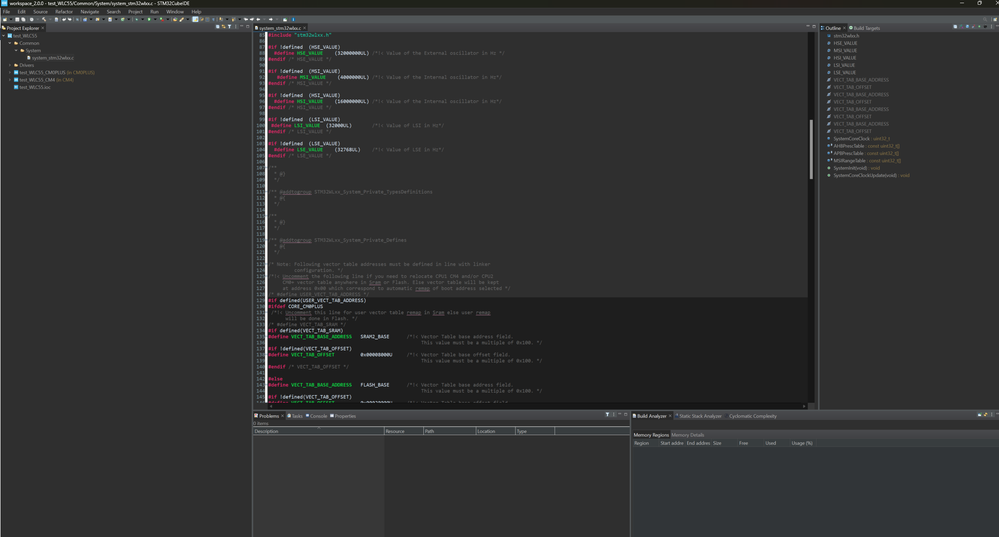Open the Refactor menu
Image resolution: width=999 pixels, height=537 pixels.
coord(64,12)
